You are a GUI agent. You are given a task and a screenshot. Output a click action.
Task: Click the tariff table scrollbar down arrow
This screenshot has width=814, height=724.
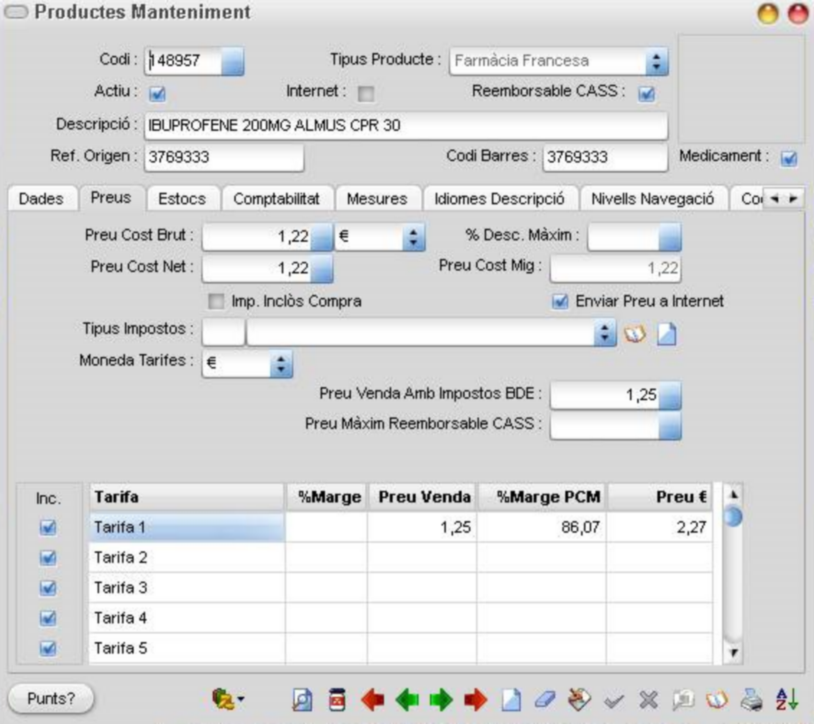[734, 653]
